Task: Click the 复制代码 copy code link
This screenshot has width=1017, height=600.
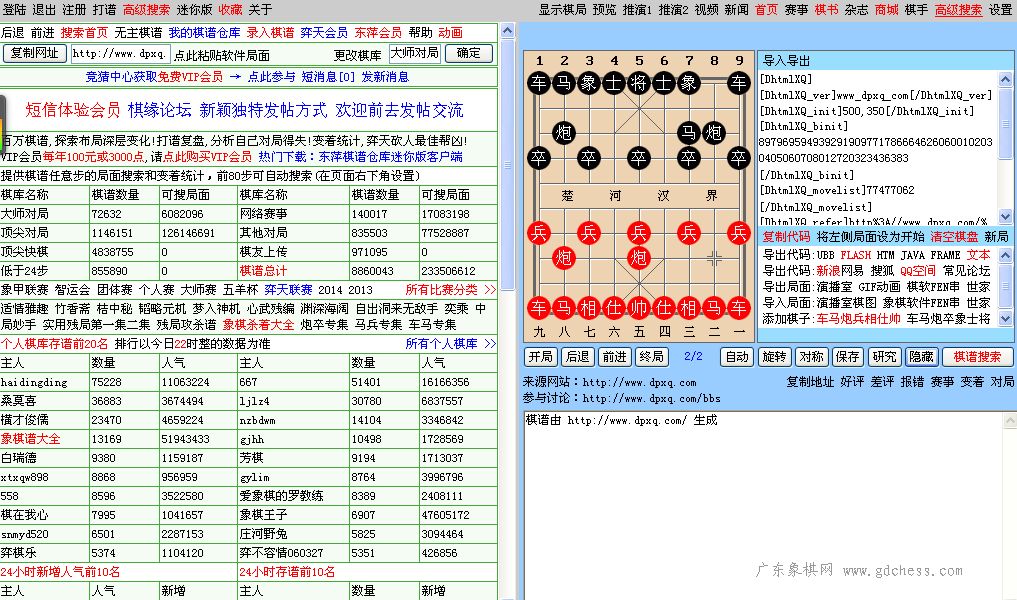Action: (x=786, y=237)
